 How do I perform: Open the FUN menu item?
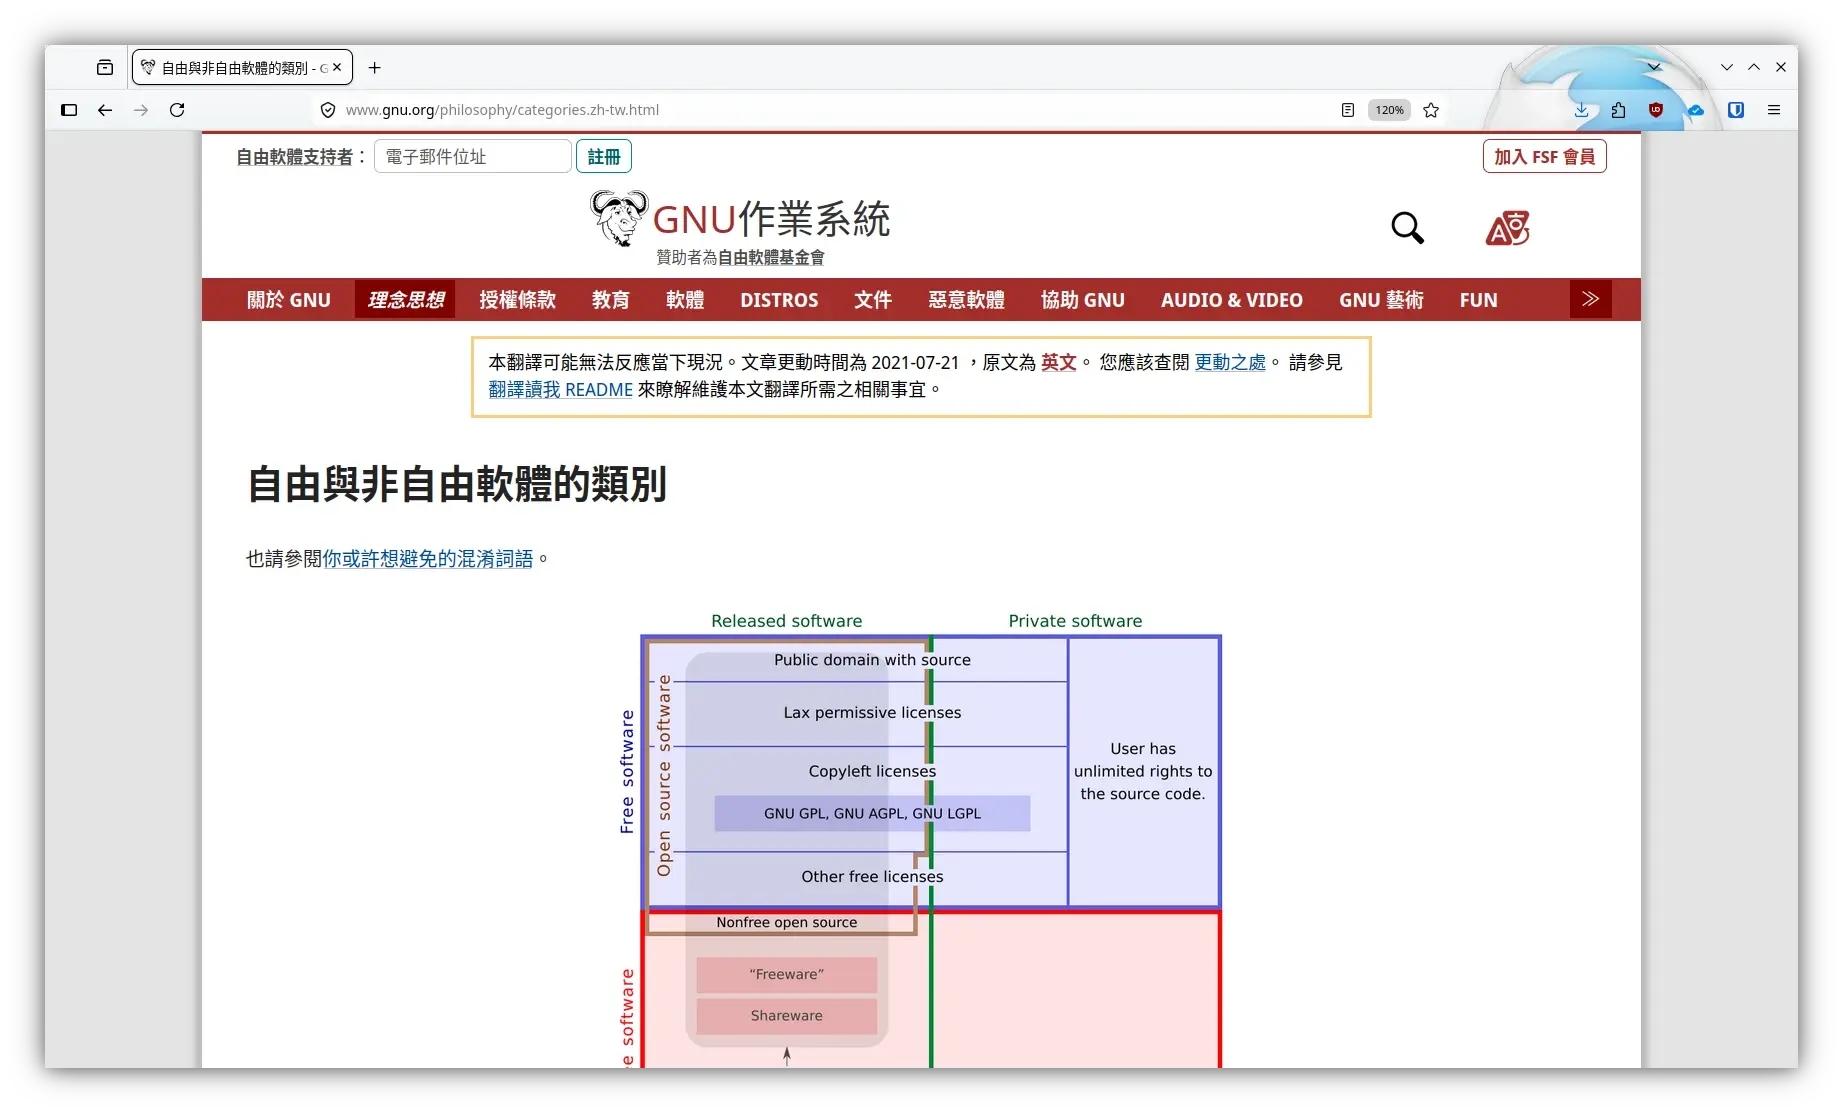[x=1478, y=300]
